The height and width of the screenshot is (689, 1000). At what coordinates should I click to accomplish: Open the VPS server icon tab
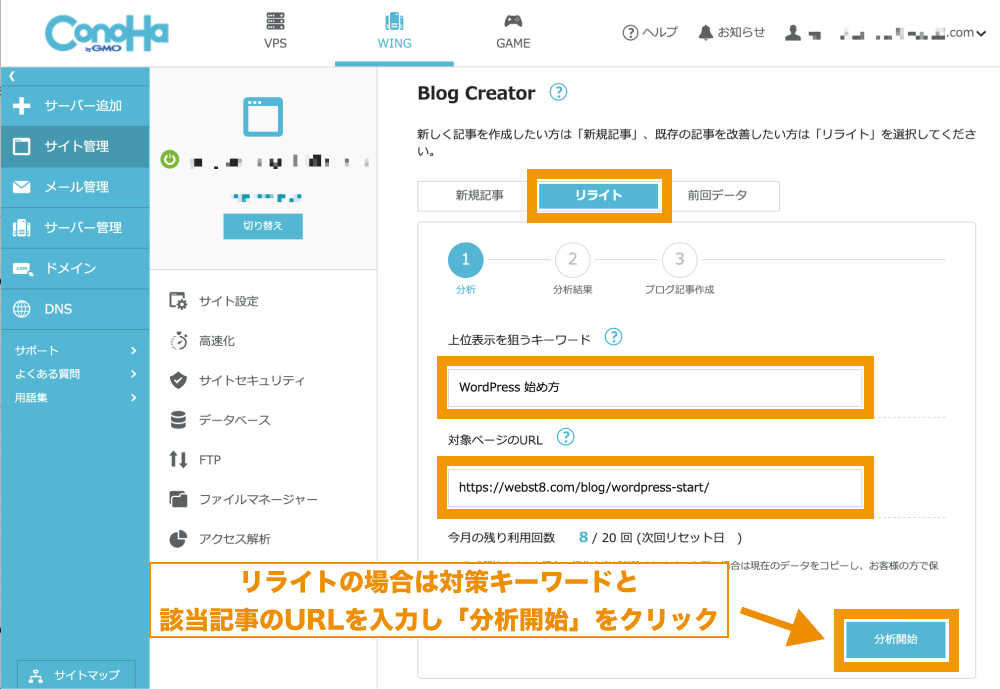[x=276, y=31]
